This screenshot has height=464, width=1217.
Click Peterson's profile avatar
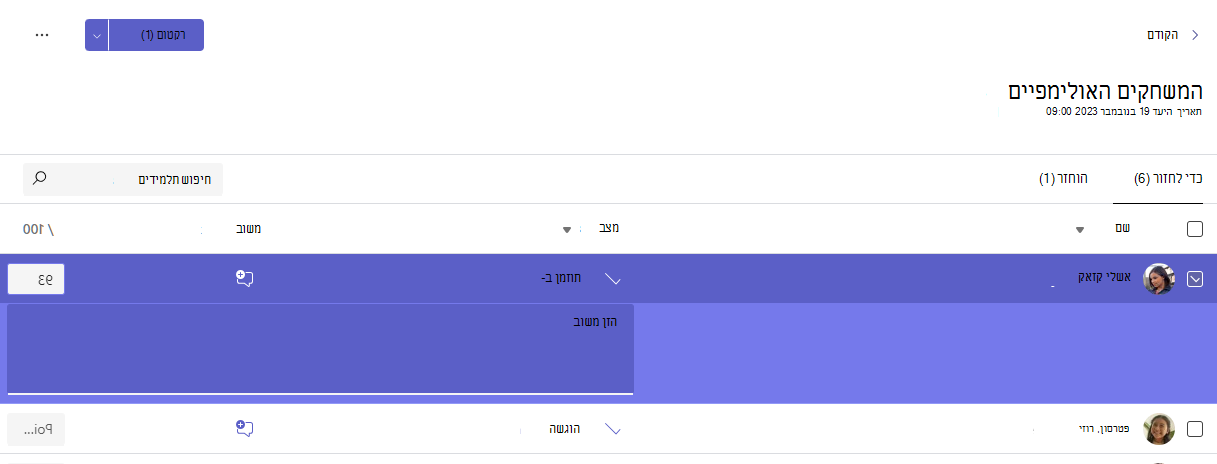tap(1159, 429)
